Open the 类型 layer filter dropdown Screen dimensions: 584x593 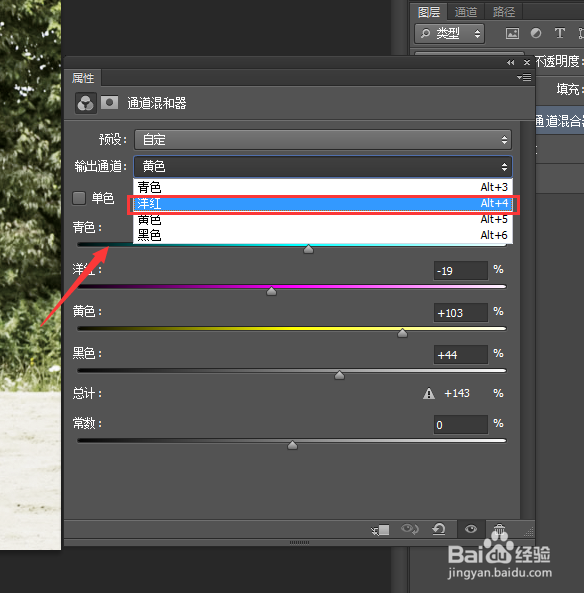click(x=449, y=34)
